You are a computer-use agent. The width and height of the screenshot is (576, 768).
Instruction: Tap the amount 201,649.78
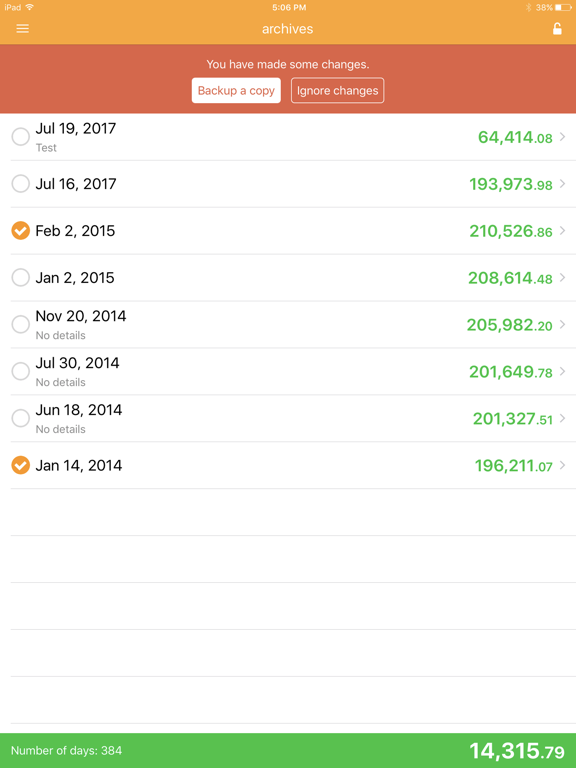click(511, 372)
